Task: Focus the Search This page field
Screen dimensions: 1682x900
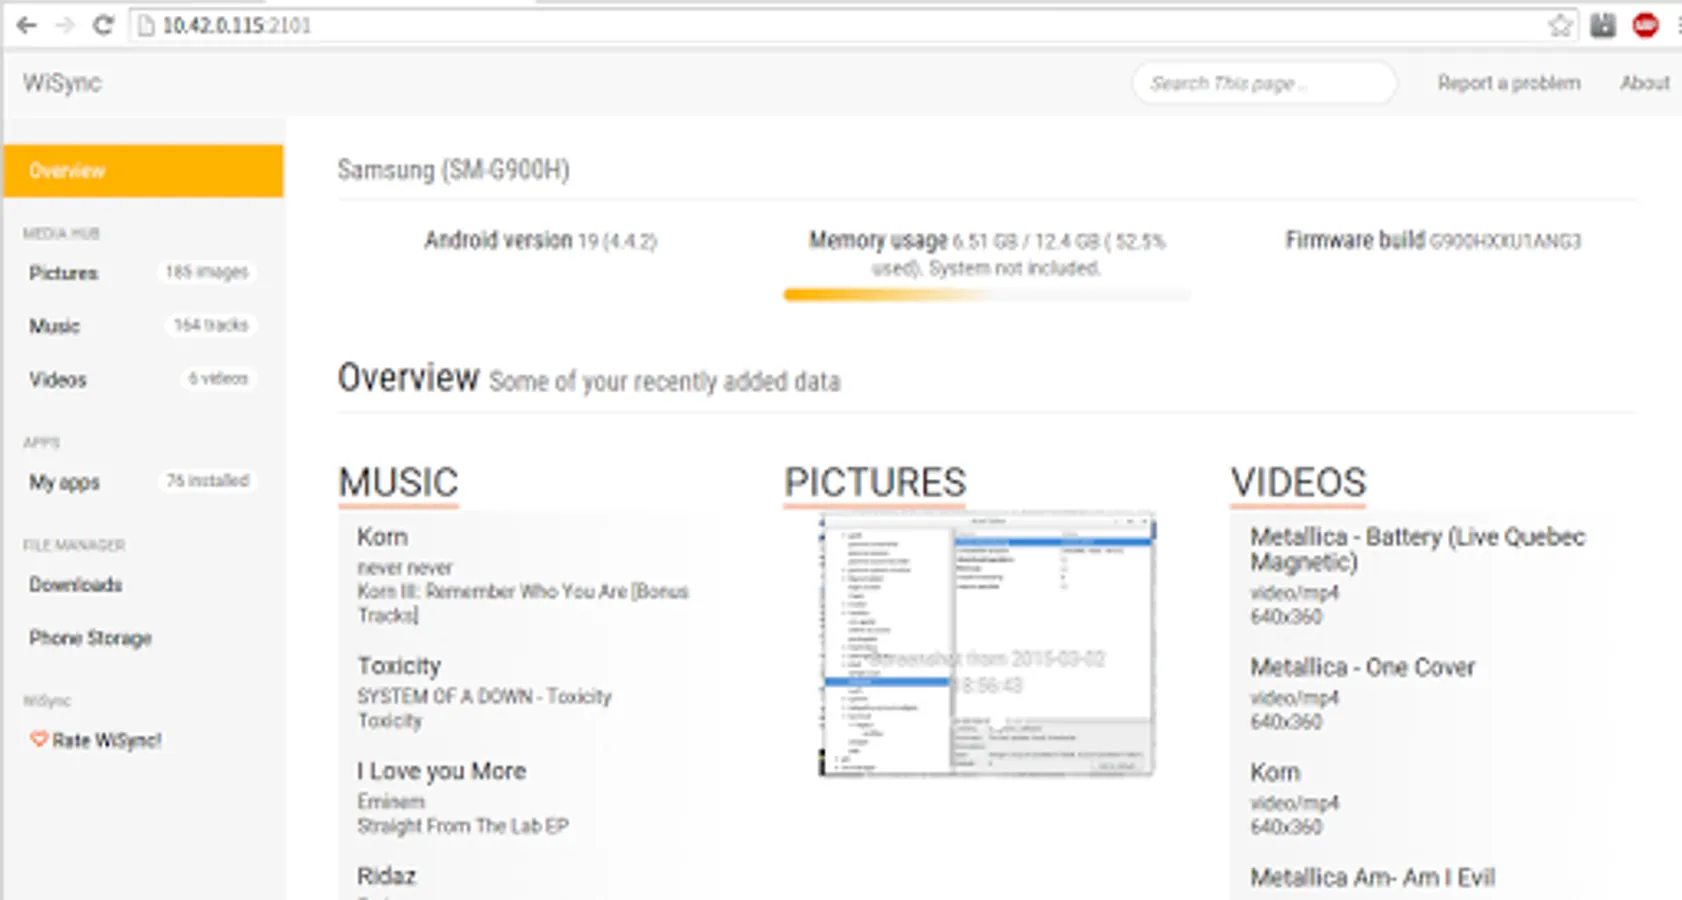Action: (1264, 83)
